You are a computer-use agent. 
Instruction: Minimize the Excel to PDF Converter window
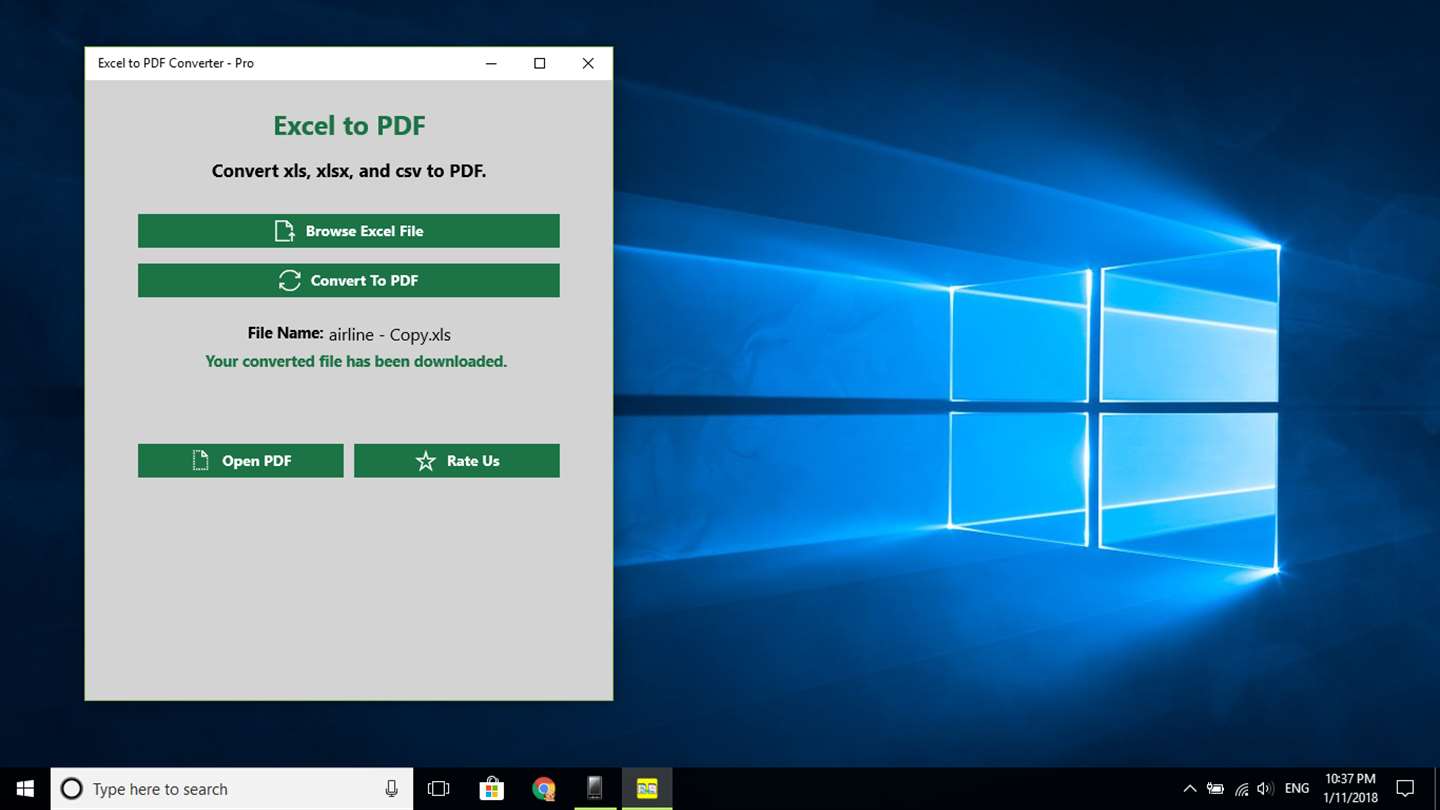491,63
